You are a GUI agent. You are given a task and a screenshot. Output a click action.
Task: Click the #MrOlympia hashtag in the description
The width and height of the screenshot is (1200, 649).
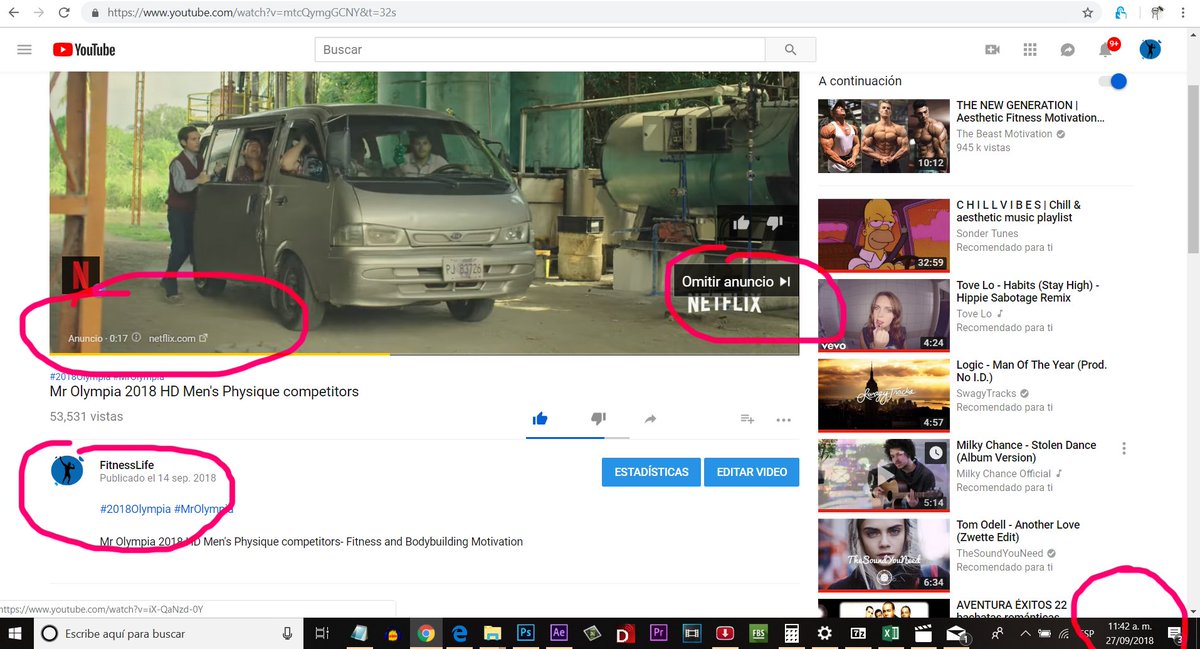point(204,509)
